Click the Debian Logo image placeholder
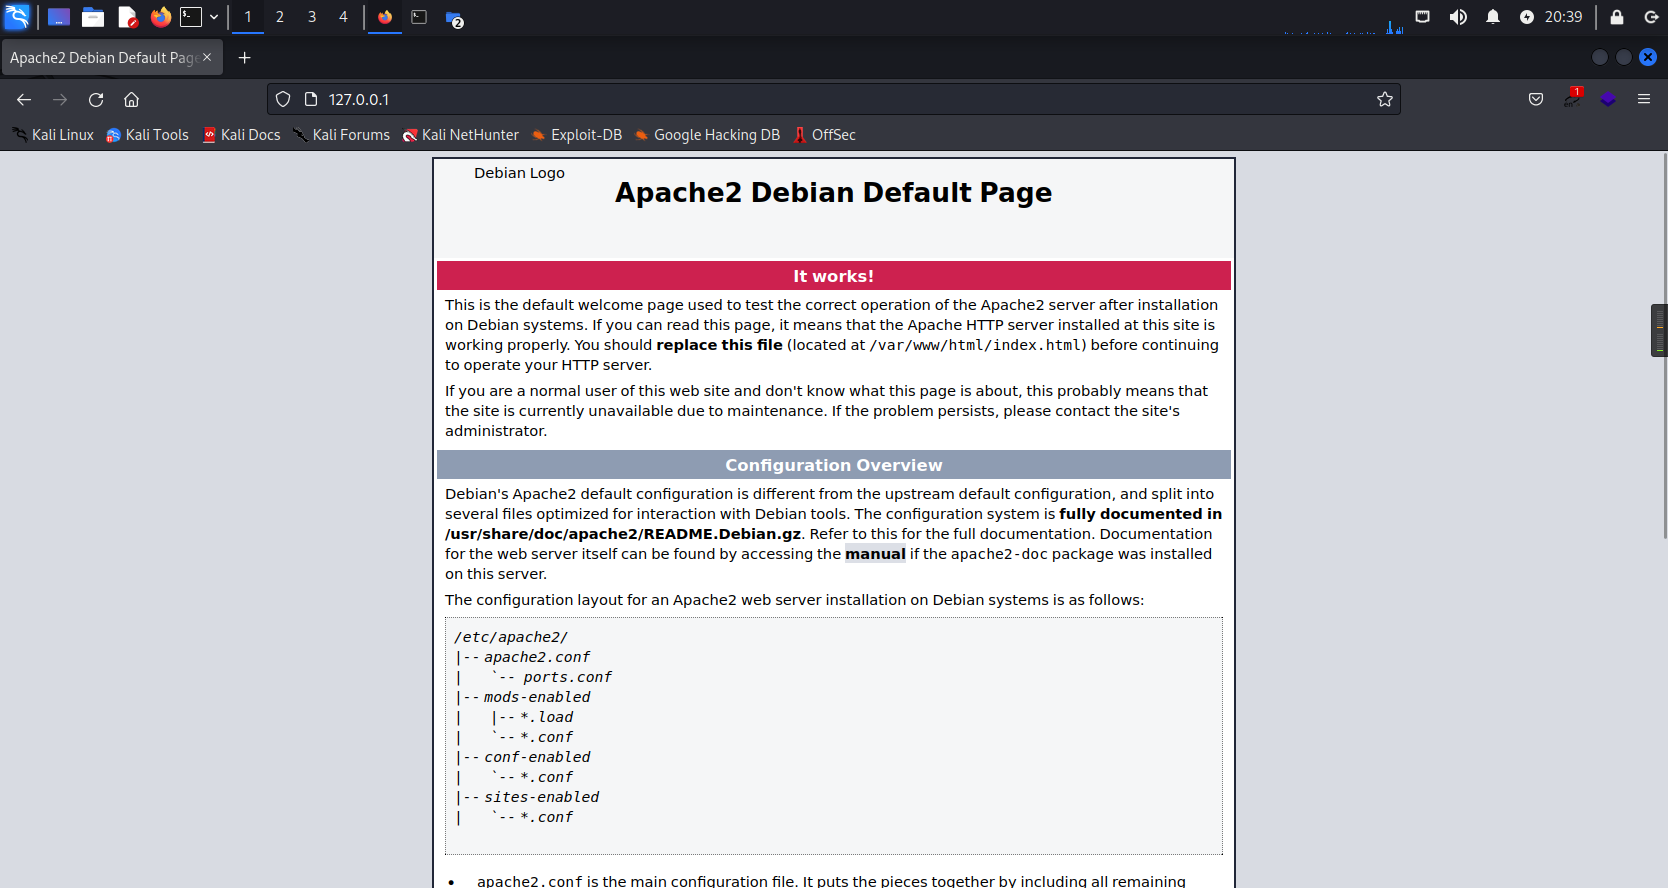The width and height of the screenshot is (1668, 888). point(519,173)
